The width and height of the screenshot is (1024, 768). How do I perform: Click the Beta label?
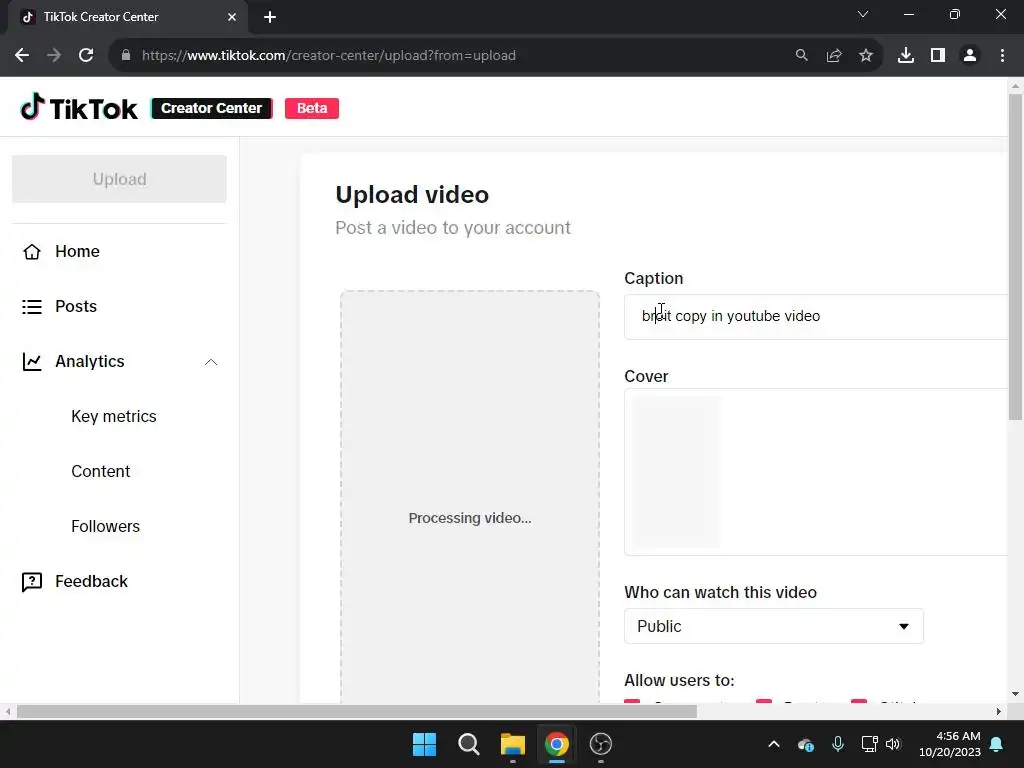(x=312, y=108)
